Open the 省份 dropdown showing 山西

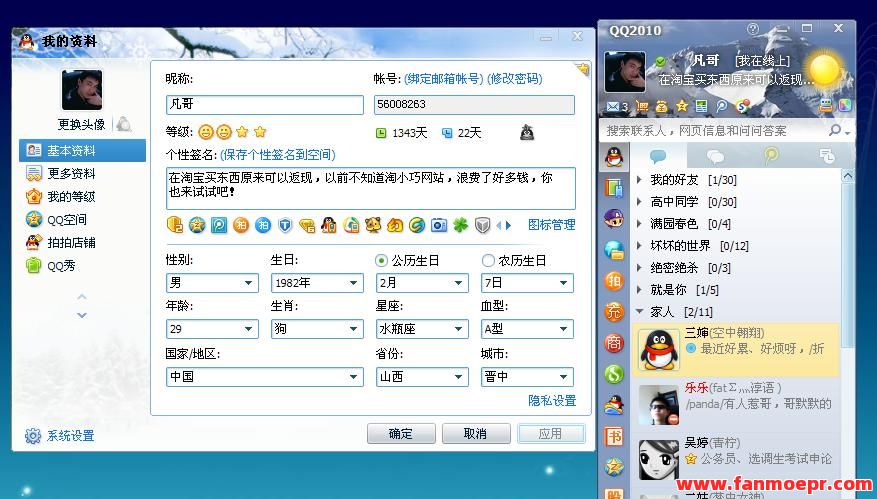coord(422,377)
